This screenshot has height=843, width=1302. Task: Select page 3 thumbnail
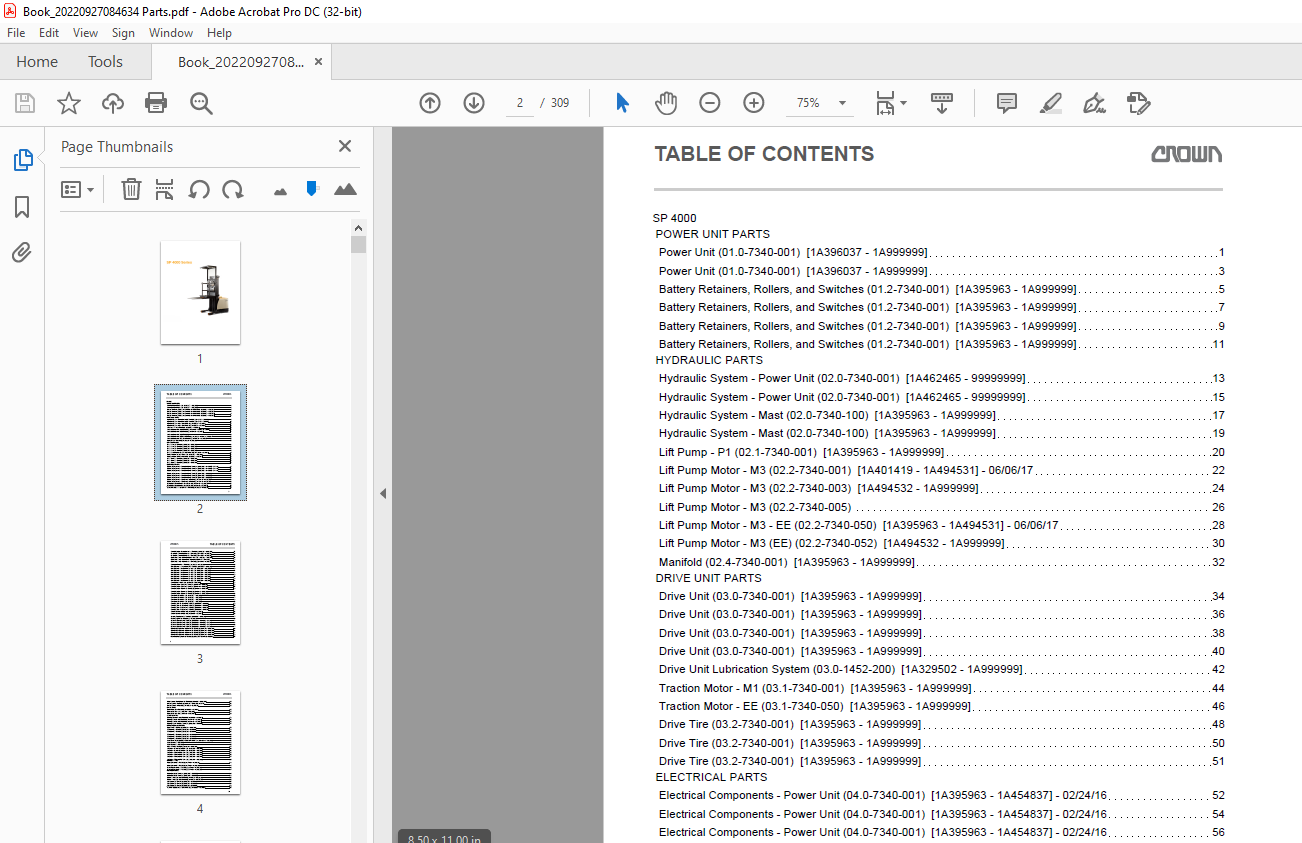click(x=200, y=592)
